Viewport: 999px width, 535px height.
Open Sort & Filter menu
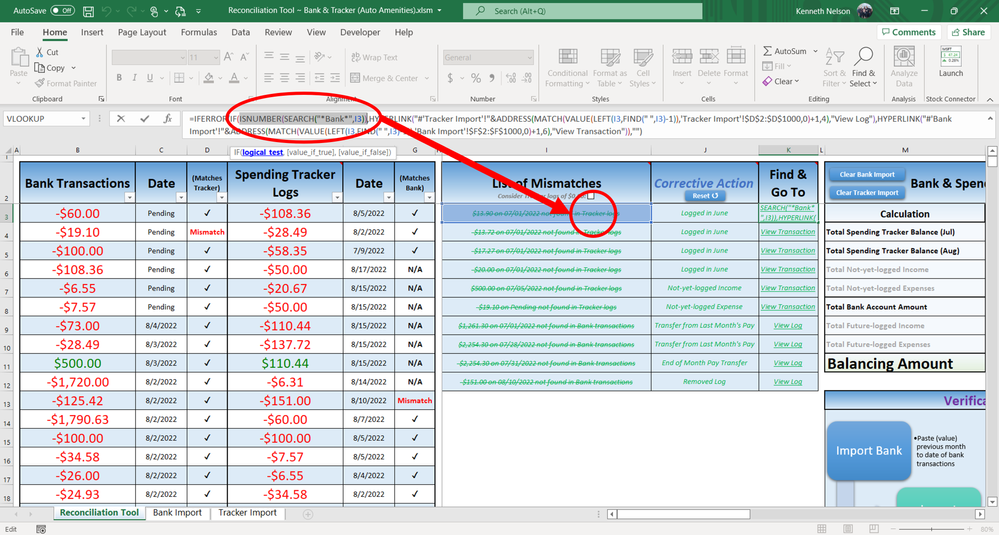833,68
